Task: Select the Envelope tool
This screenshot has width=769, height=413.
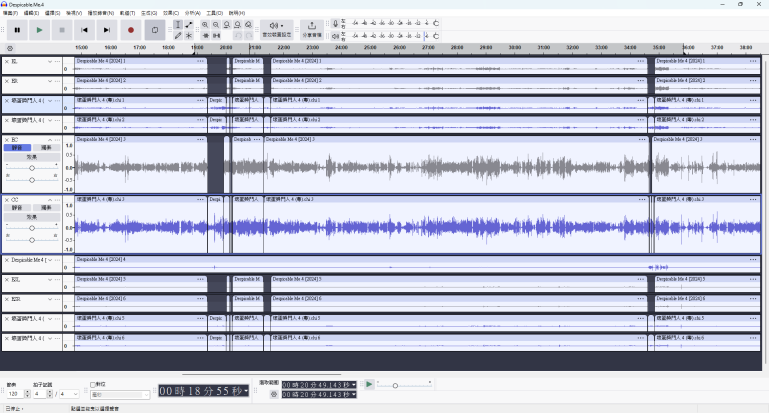Action: pyautogui.click(x=189, y=25)
